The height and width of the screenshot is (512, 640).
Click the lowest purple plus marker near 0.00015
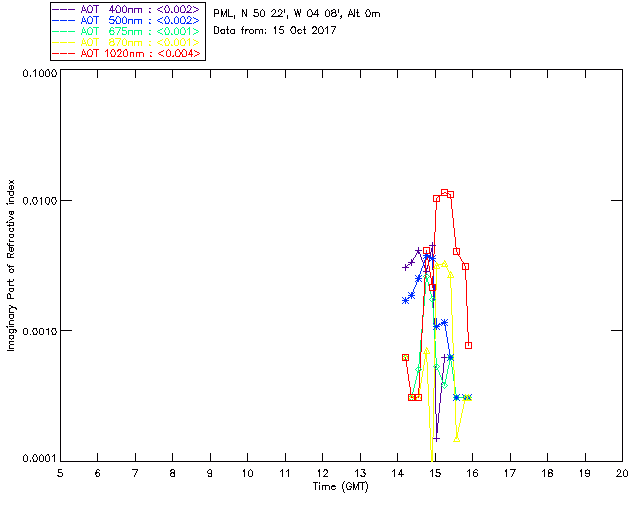point(436,439)
